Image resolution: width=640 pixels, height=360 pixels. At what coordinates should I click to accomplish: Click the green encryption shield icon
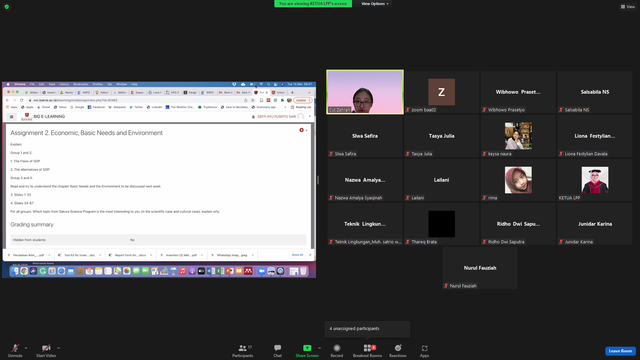tap(7, 7)
